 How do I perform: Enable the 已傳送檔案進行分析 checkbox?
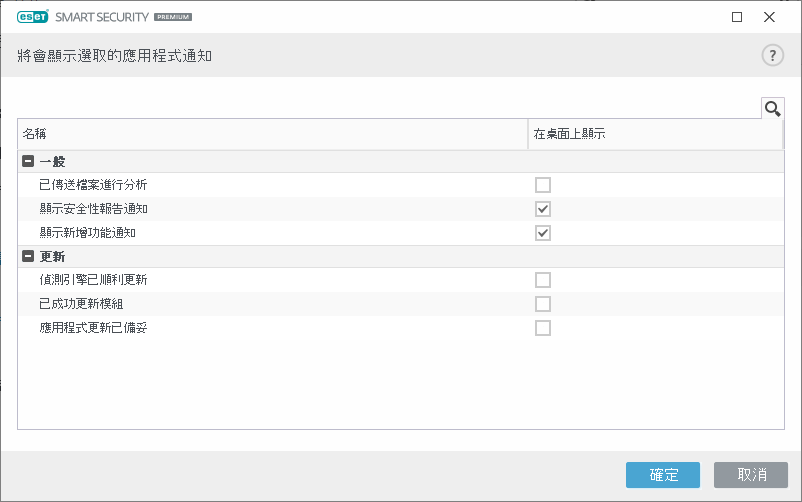click(x=543, y=185)
